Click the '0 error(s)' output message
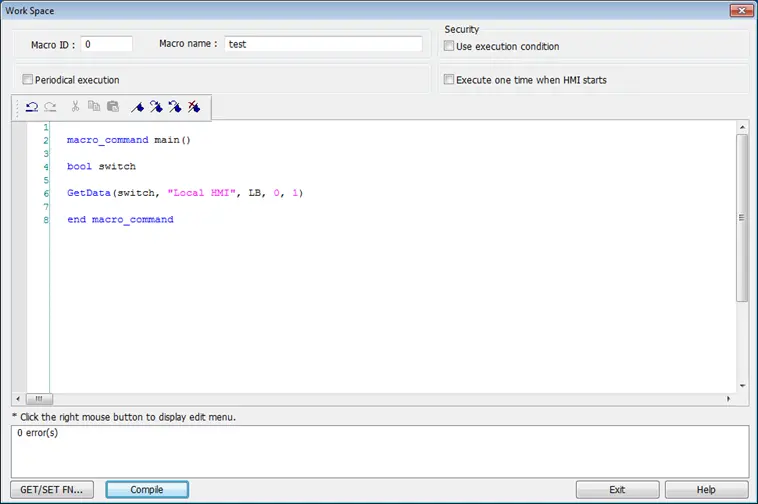 38,432
